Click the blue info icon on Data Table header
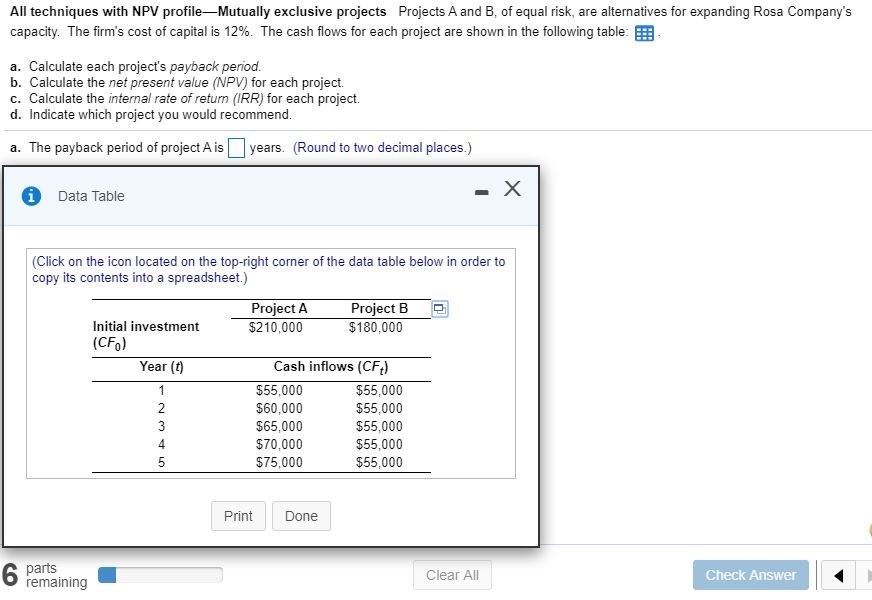The height and width of the screenshot is (600, 872). (x=30, y=196)
